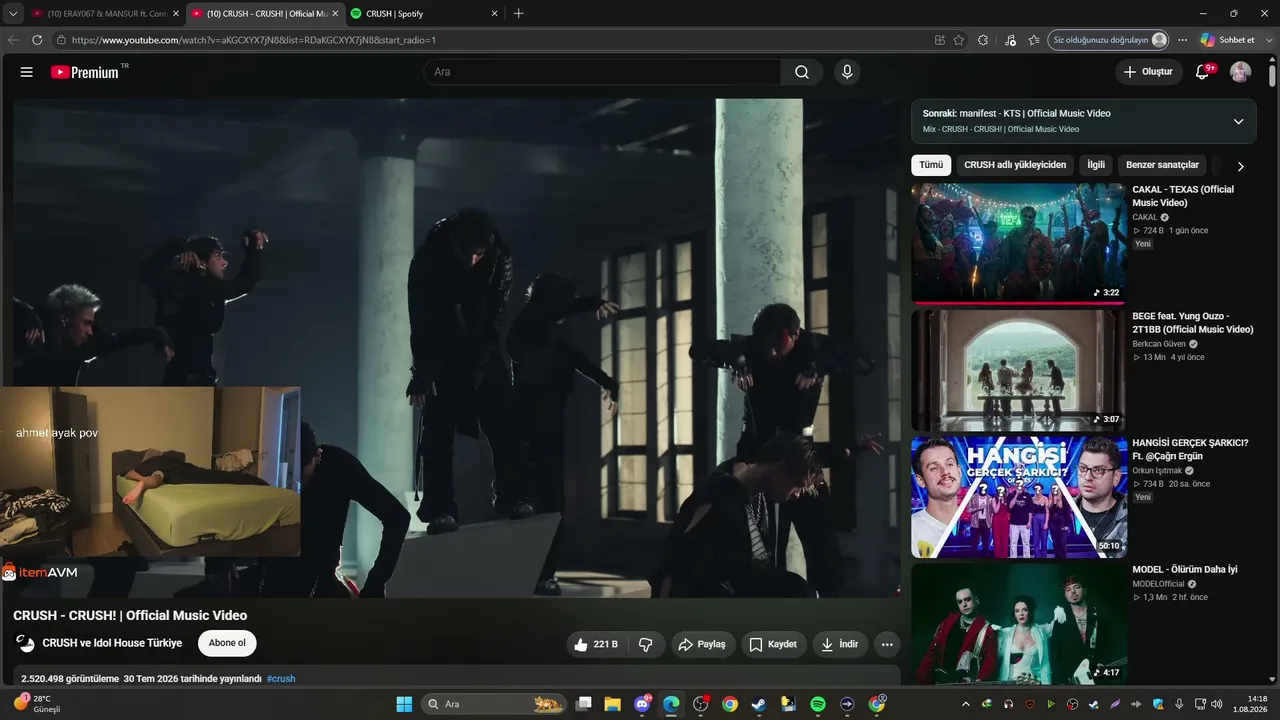Click the YouTube search magnifier button
The image size is (1280, 720).
(x=802, y=72)
